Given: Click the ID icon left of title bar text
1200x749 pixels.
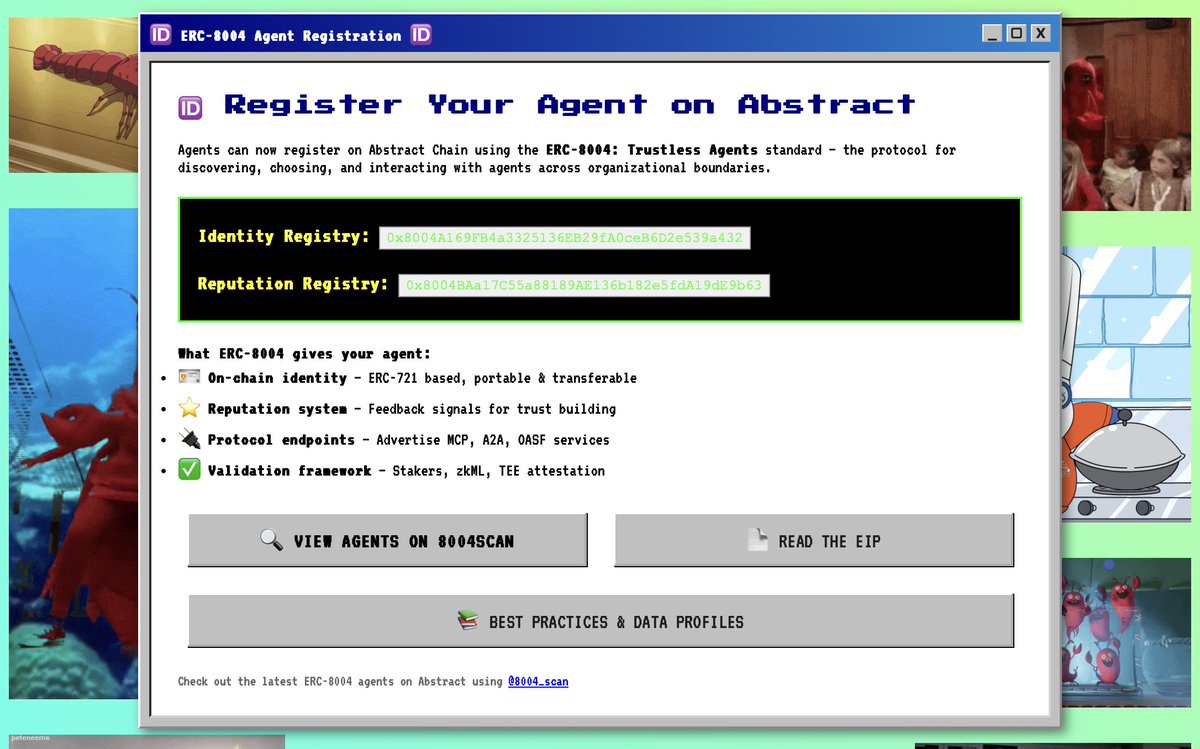Looking at the screenshot, I should coord(161,35).
